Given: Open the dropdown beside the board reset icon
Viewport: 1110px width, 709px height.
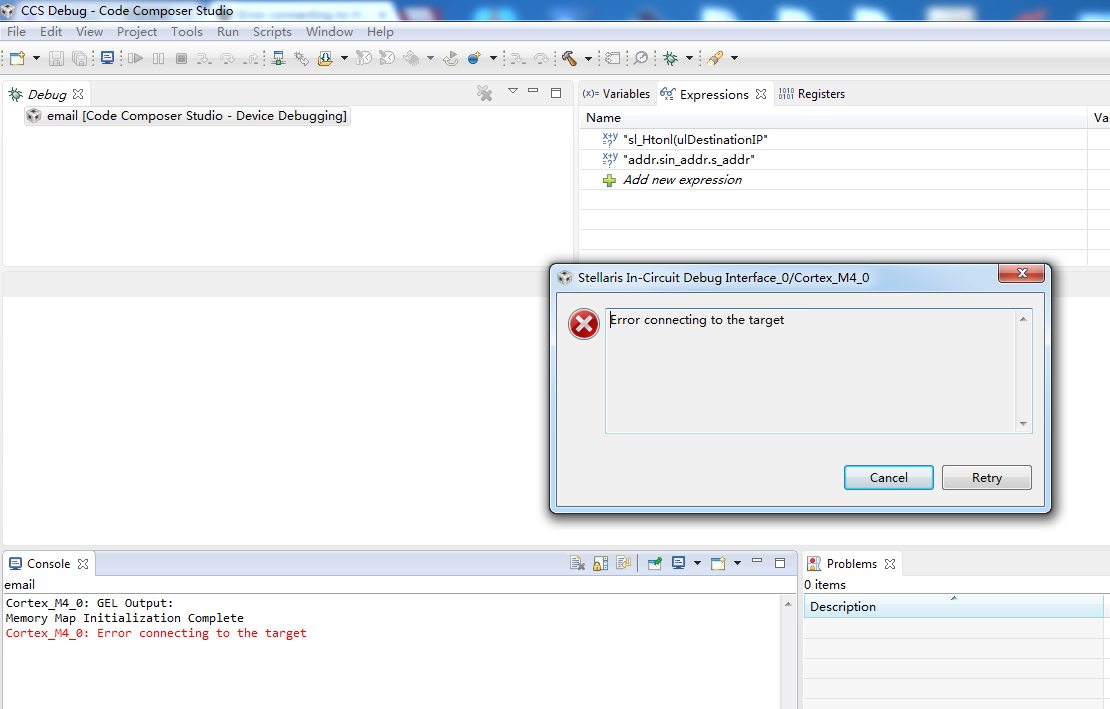Looking at the screenshot, I should (430, 58).
